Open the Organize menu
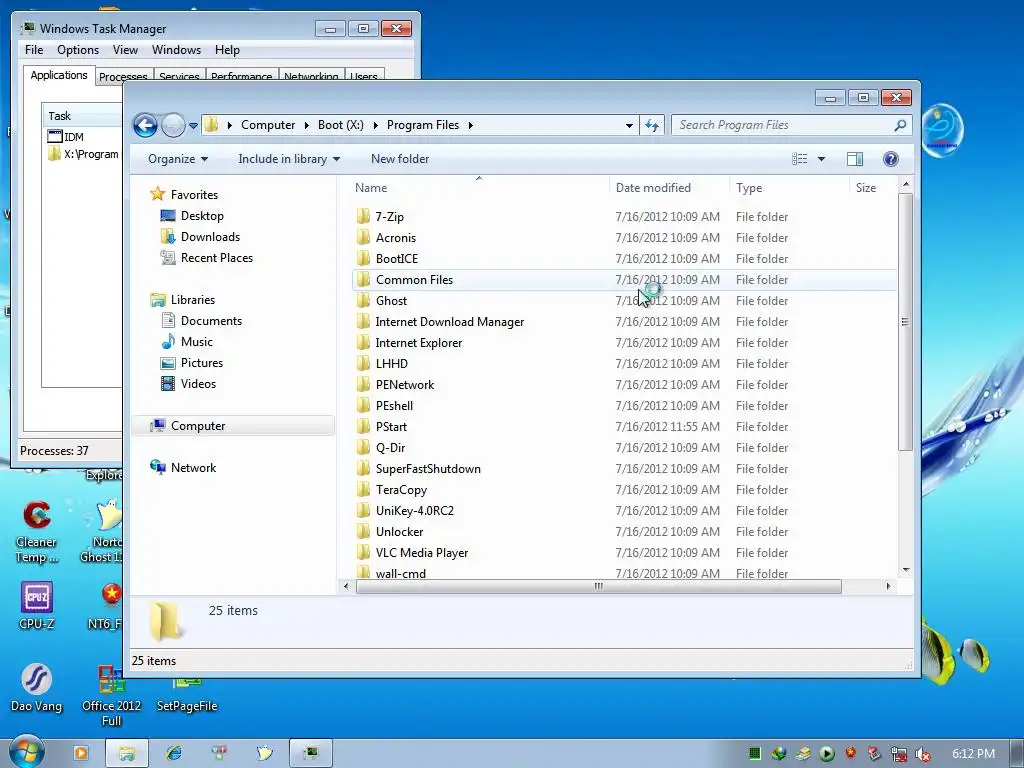This screenshot has width=1024, height=768. pos(178,159)
